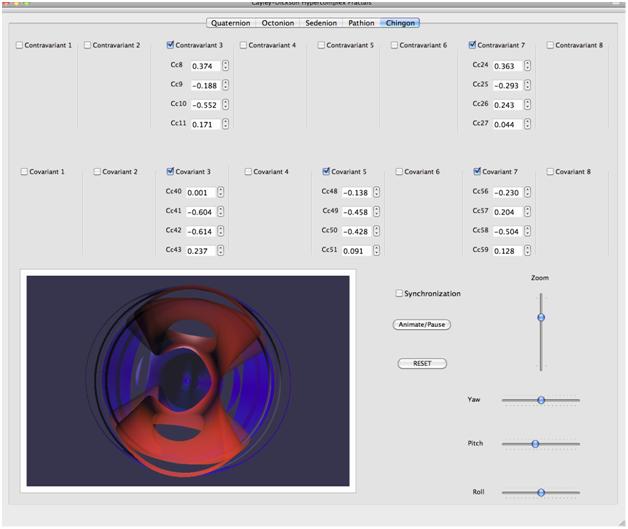The width and height of the screenshot is (628, 529).
Task: Click the stepper beside the Cc24 field
Action: pyautogui.click(x=527, y=66)
